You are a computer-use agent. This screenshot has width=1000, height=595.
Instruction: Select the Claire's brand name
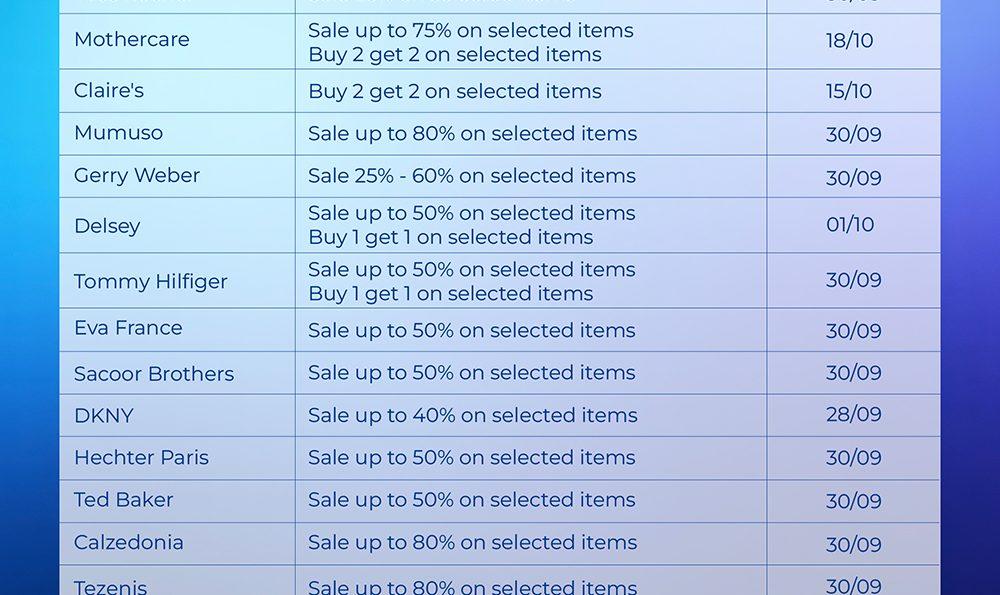click(109, 91)
